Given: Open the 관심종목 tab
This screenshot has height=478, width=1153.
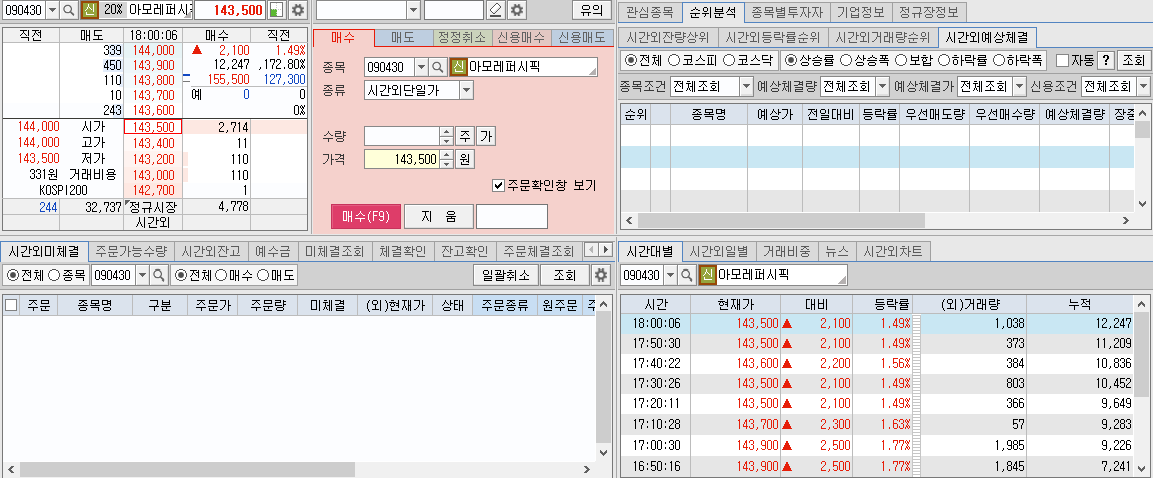Looking at the screenshot, I should pos(649,13).
